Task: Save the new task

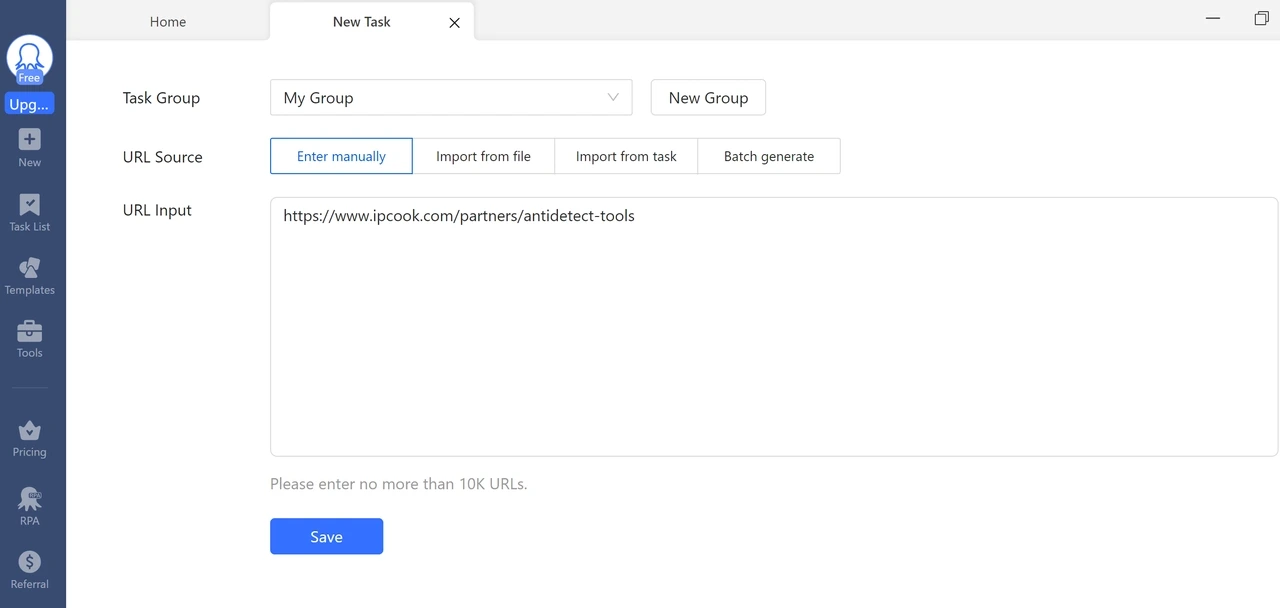Action: pyautogui.click(x=326, y=536)
